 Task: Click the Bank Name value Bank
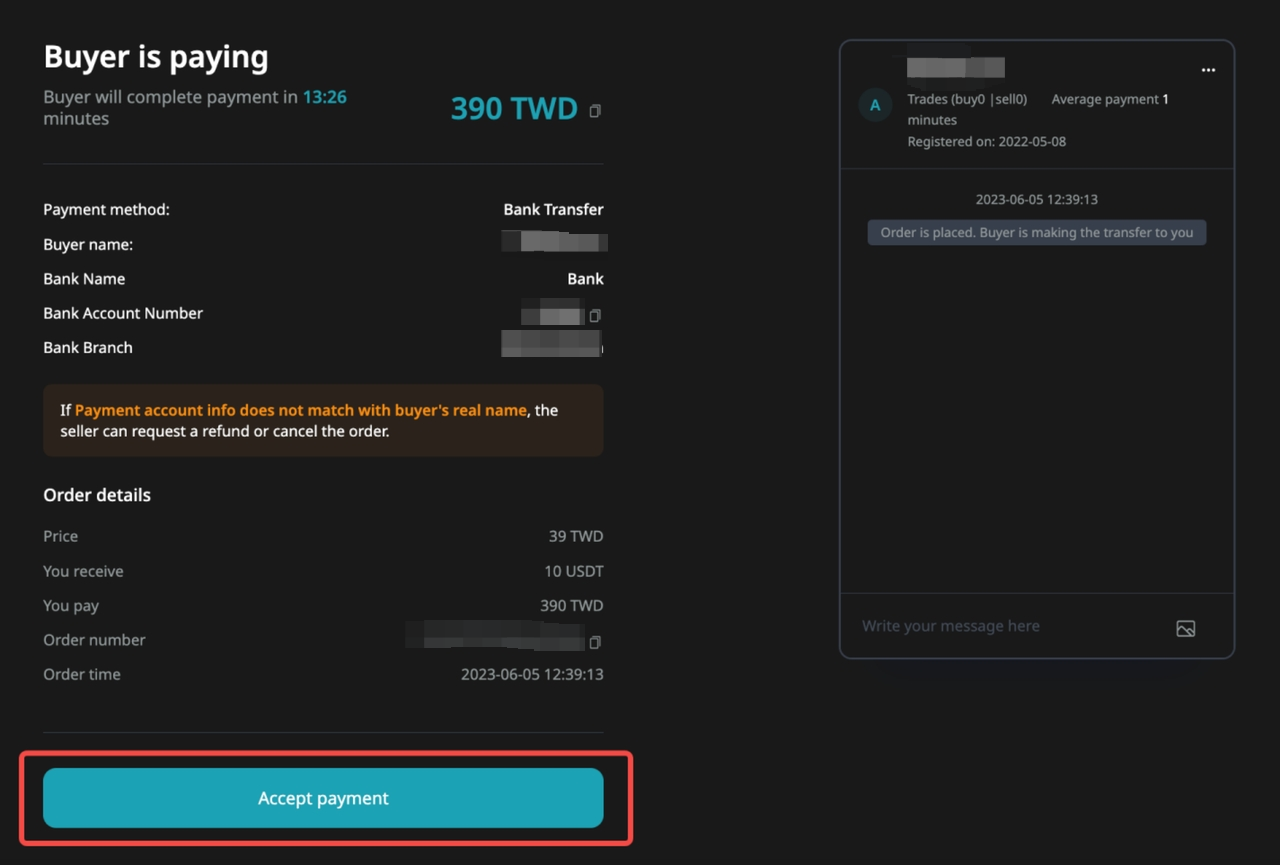pos(585,279)
